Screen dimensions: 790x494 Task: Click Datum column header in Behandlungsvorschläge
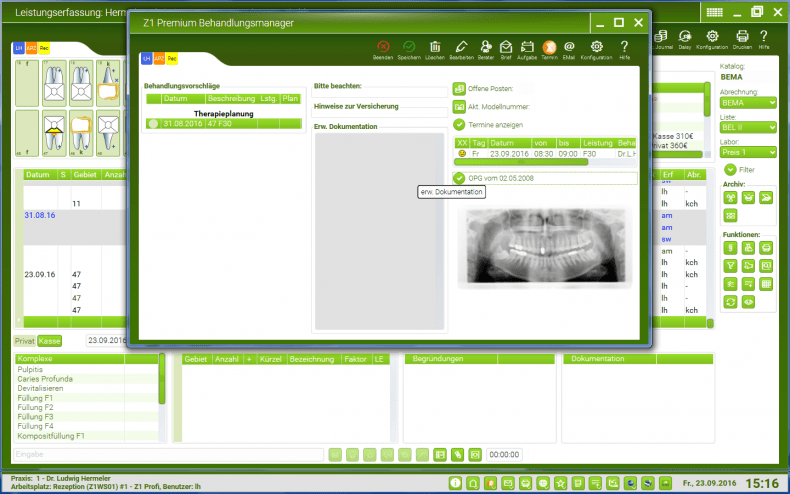[183, 99]
